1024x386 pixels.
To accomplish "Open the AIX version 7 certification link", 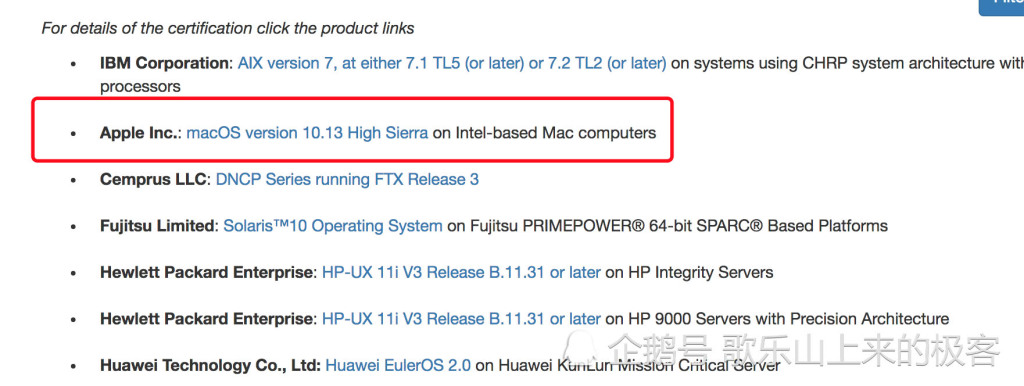I will click(452, 63).
